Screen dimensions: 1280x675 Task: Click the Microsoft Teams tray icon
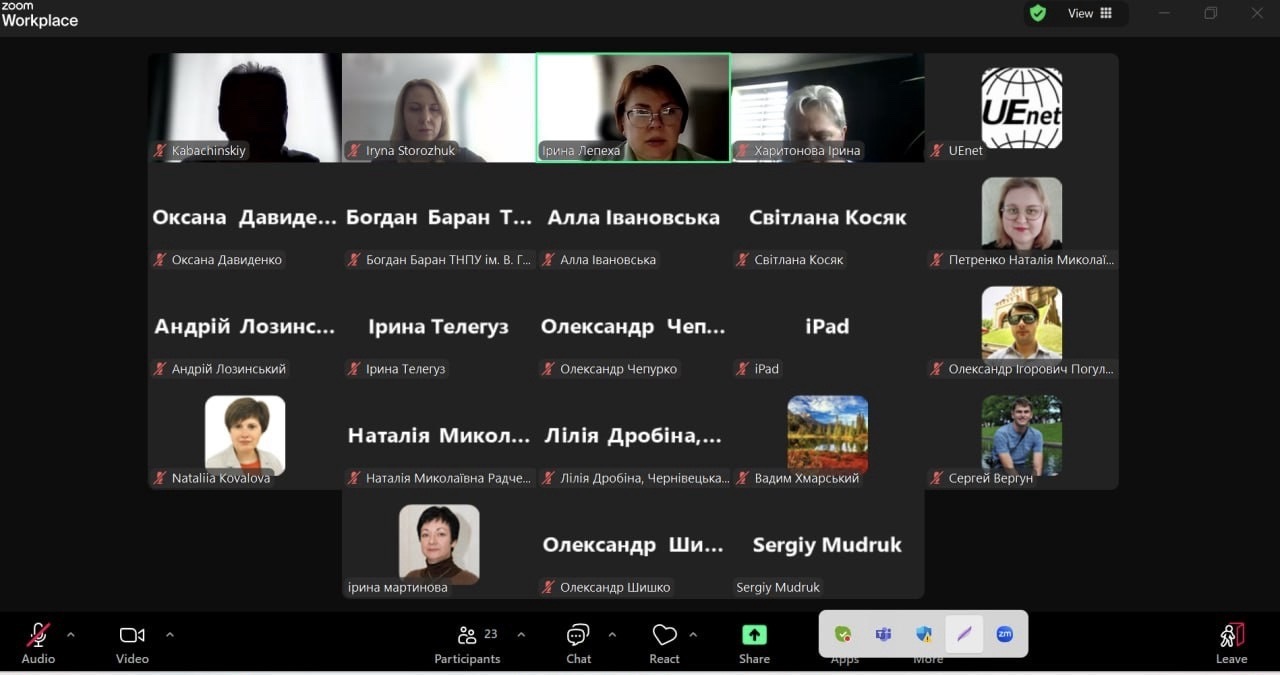pos(883,634)
